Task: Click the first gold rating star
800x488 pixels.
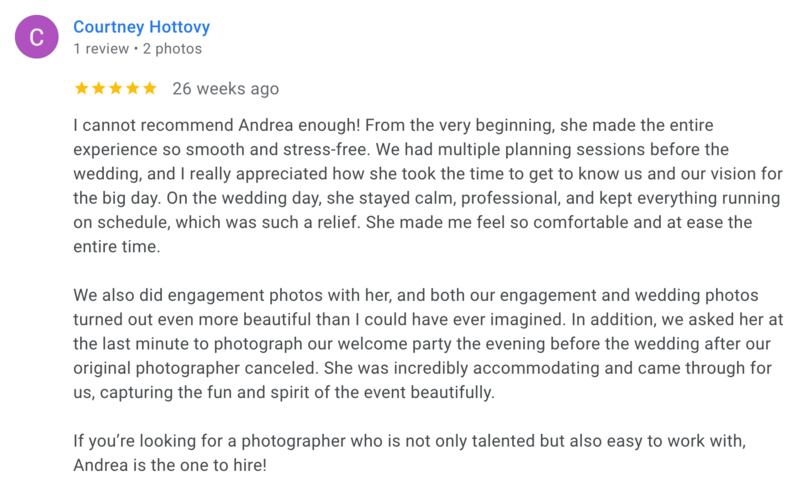Action: 82,88
